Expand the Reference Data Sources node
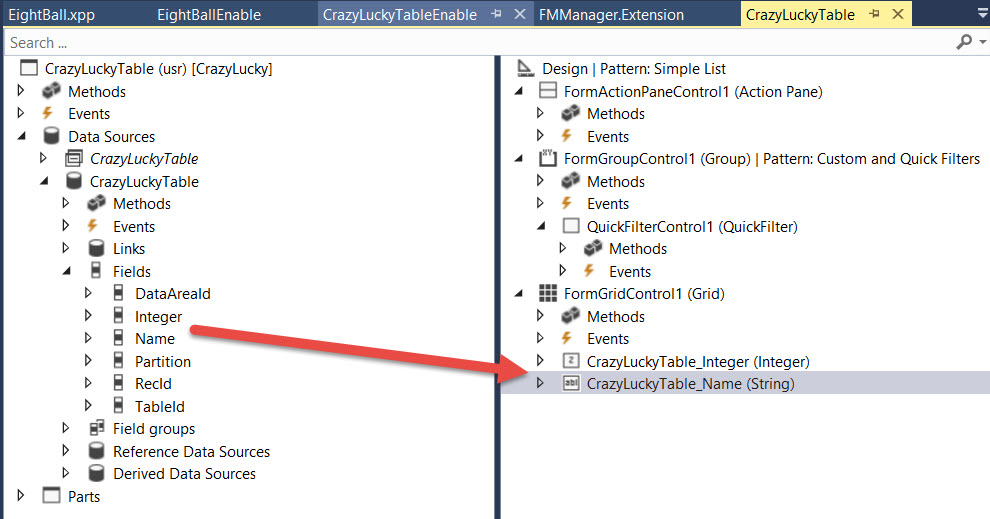The width and height of the screenshot is (990, 519). pyautogui.click(x=66, y=451)
